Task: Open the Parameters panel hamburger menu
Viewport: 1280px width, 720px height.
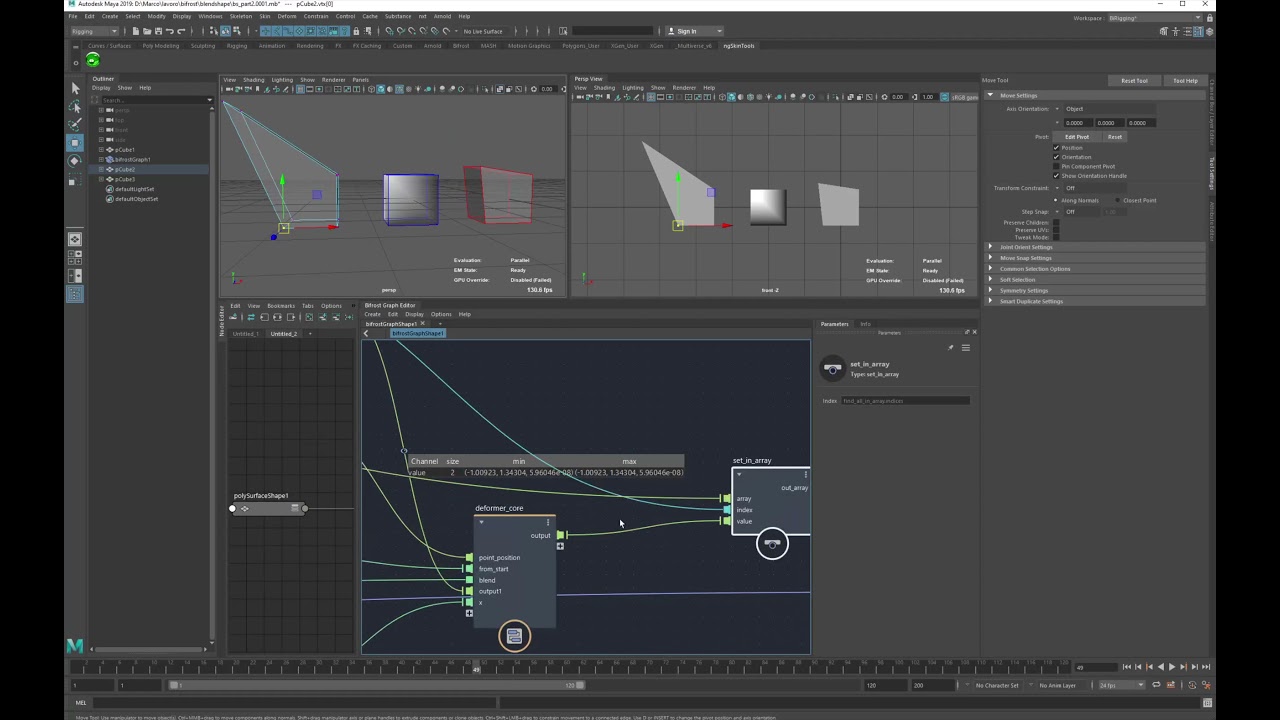Action: click(965, 347)
